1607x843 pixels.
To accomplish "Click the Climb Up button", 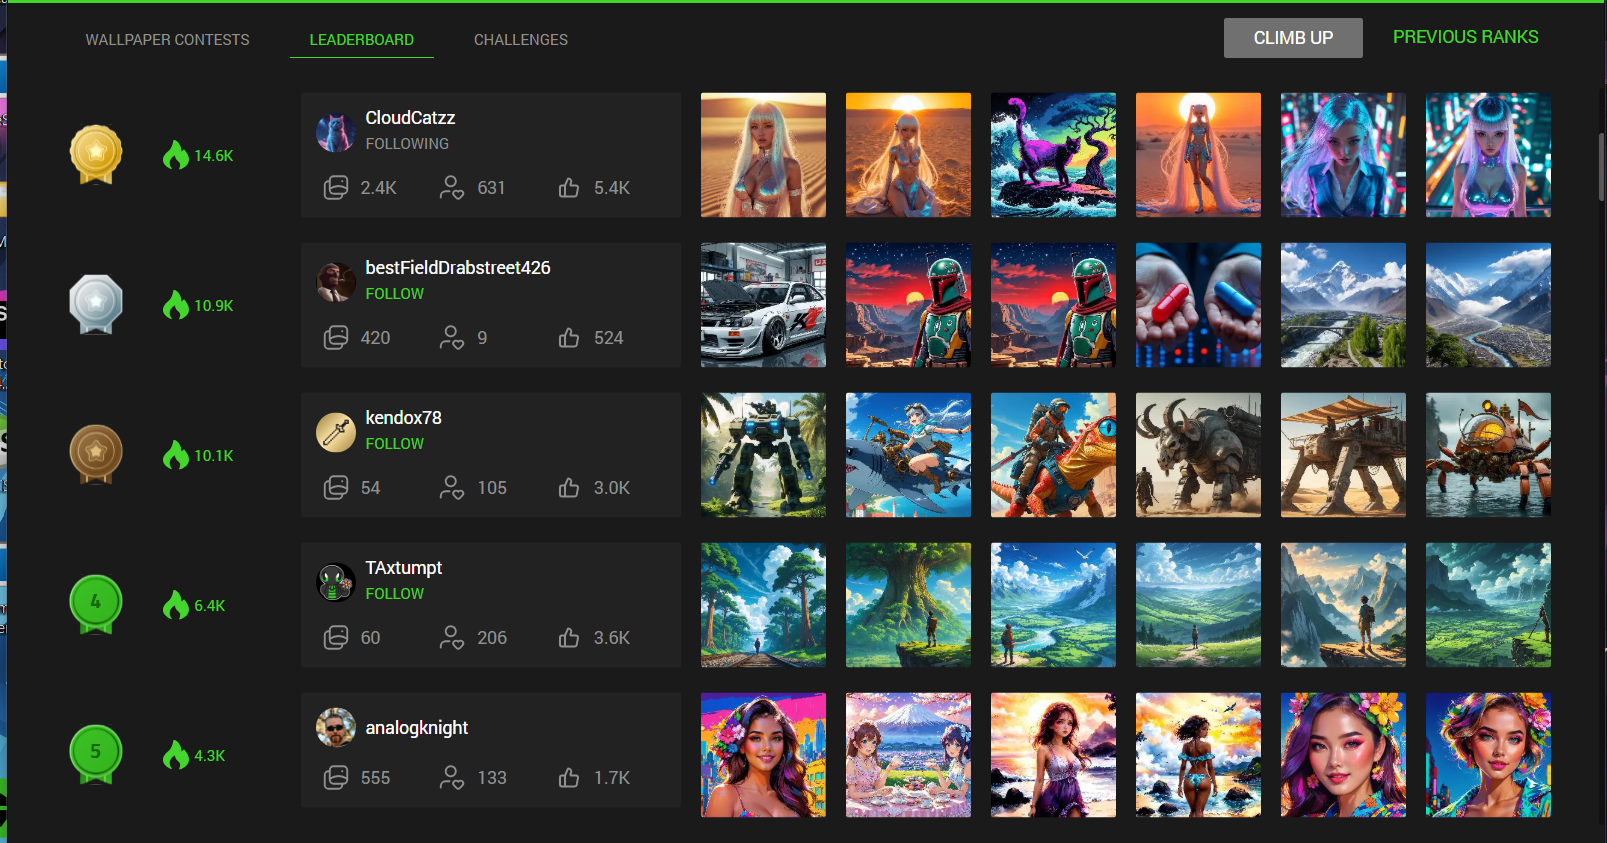I will pos(1293,38).
